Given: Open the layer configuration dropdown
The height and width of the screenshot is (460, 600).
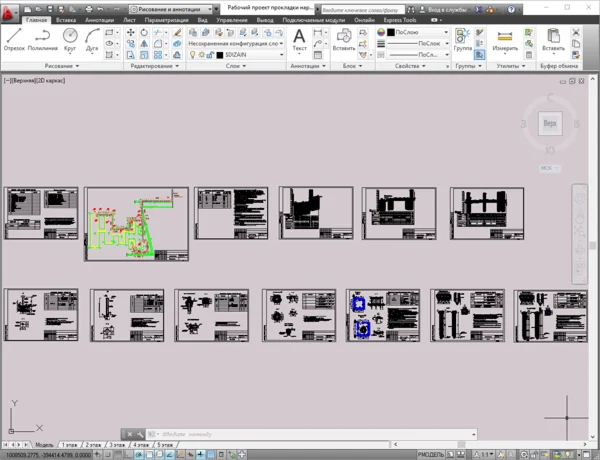Looking at the screenshot, I should coord(235,44).
